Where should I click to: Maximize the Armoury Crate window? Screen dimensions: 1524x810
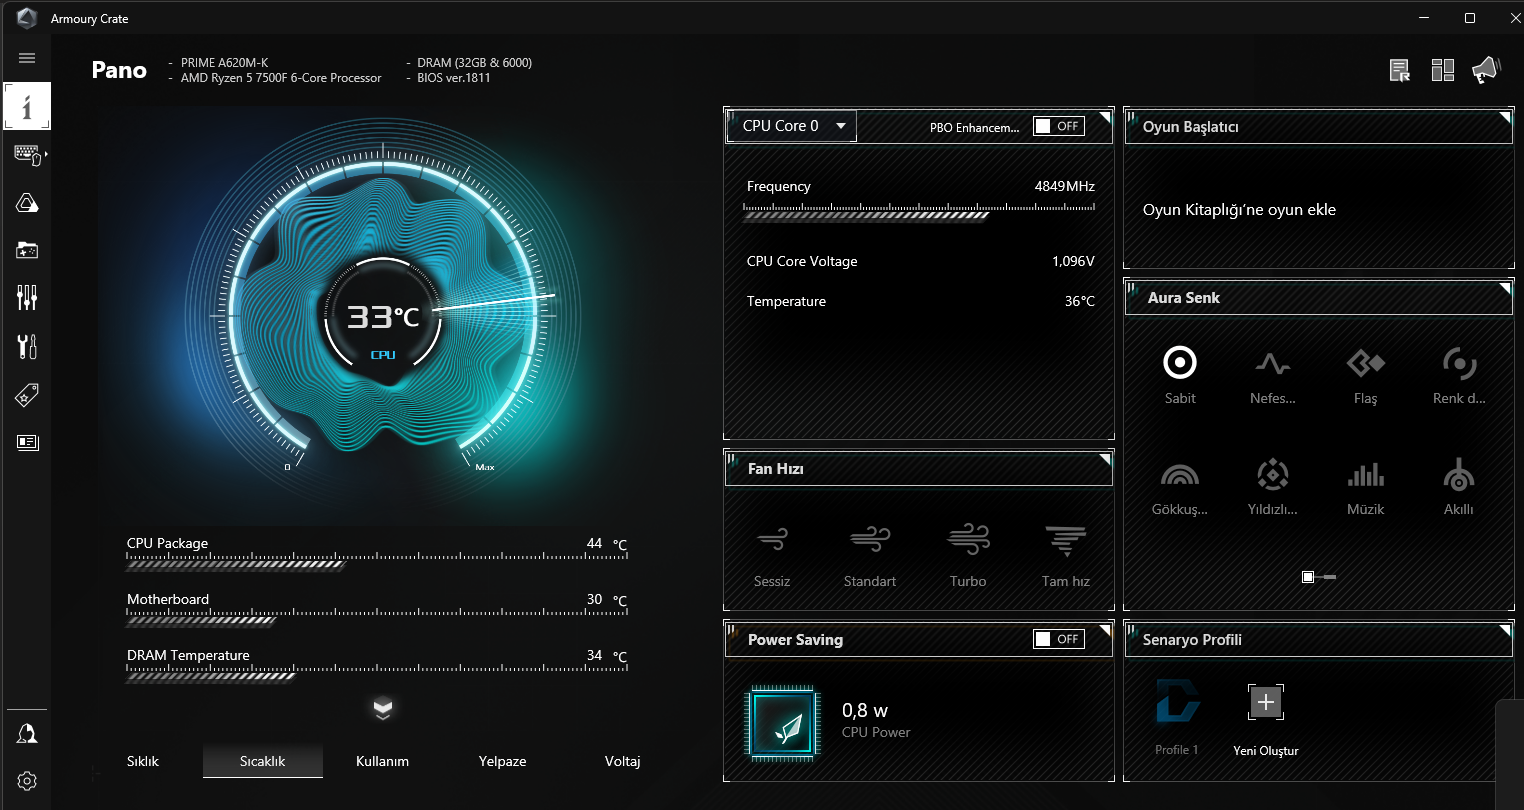pyautogui.click(x=1469, y=18)
